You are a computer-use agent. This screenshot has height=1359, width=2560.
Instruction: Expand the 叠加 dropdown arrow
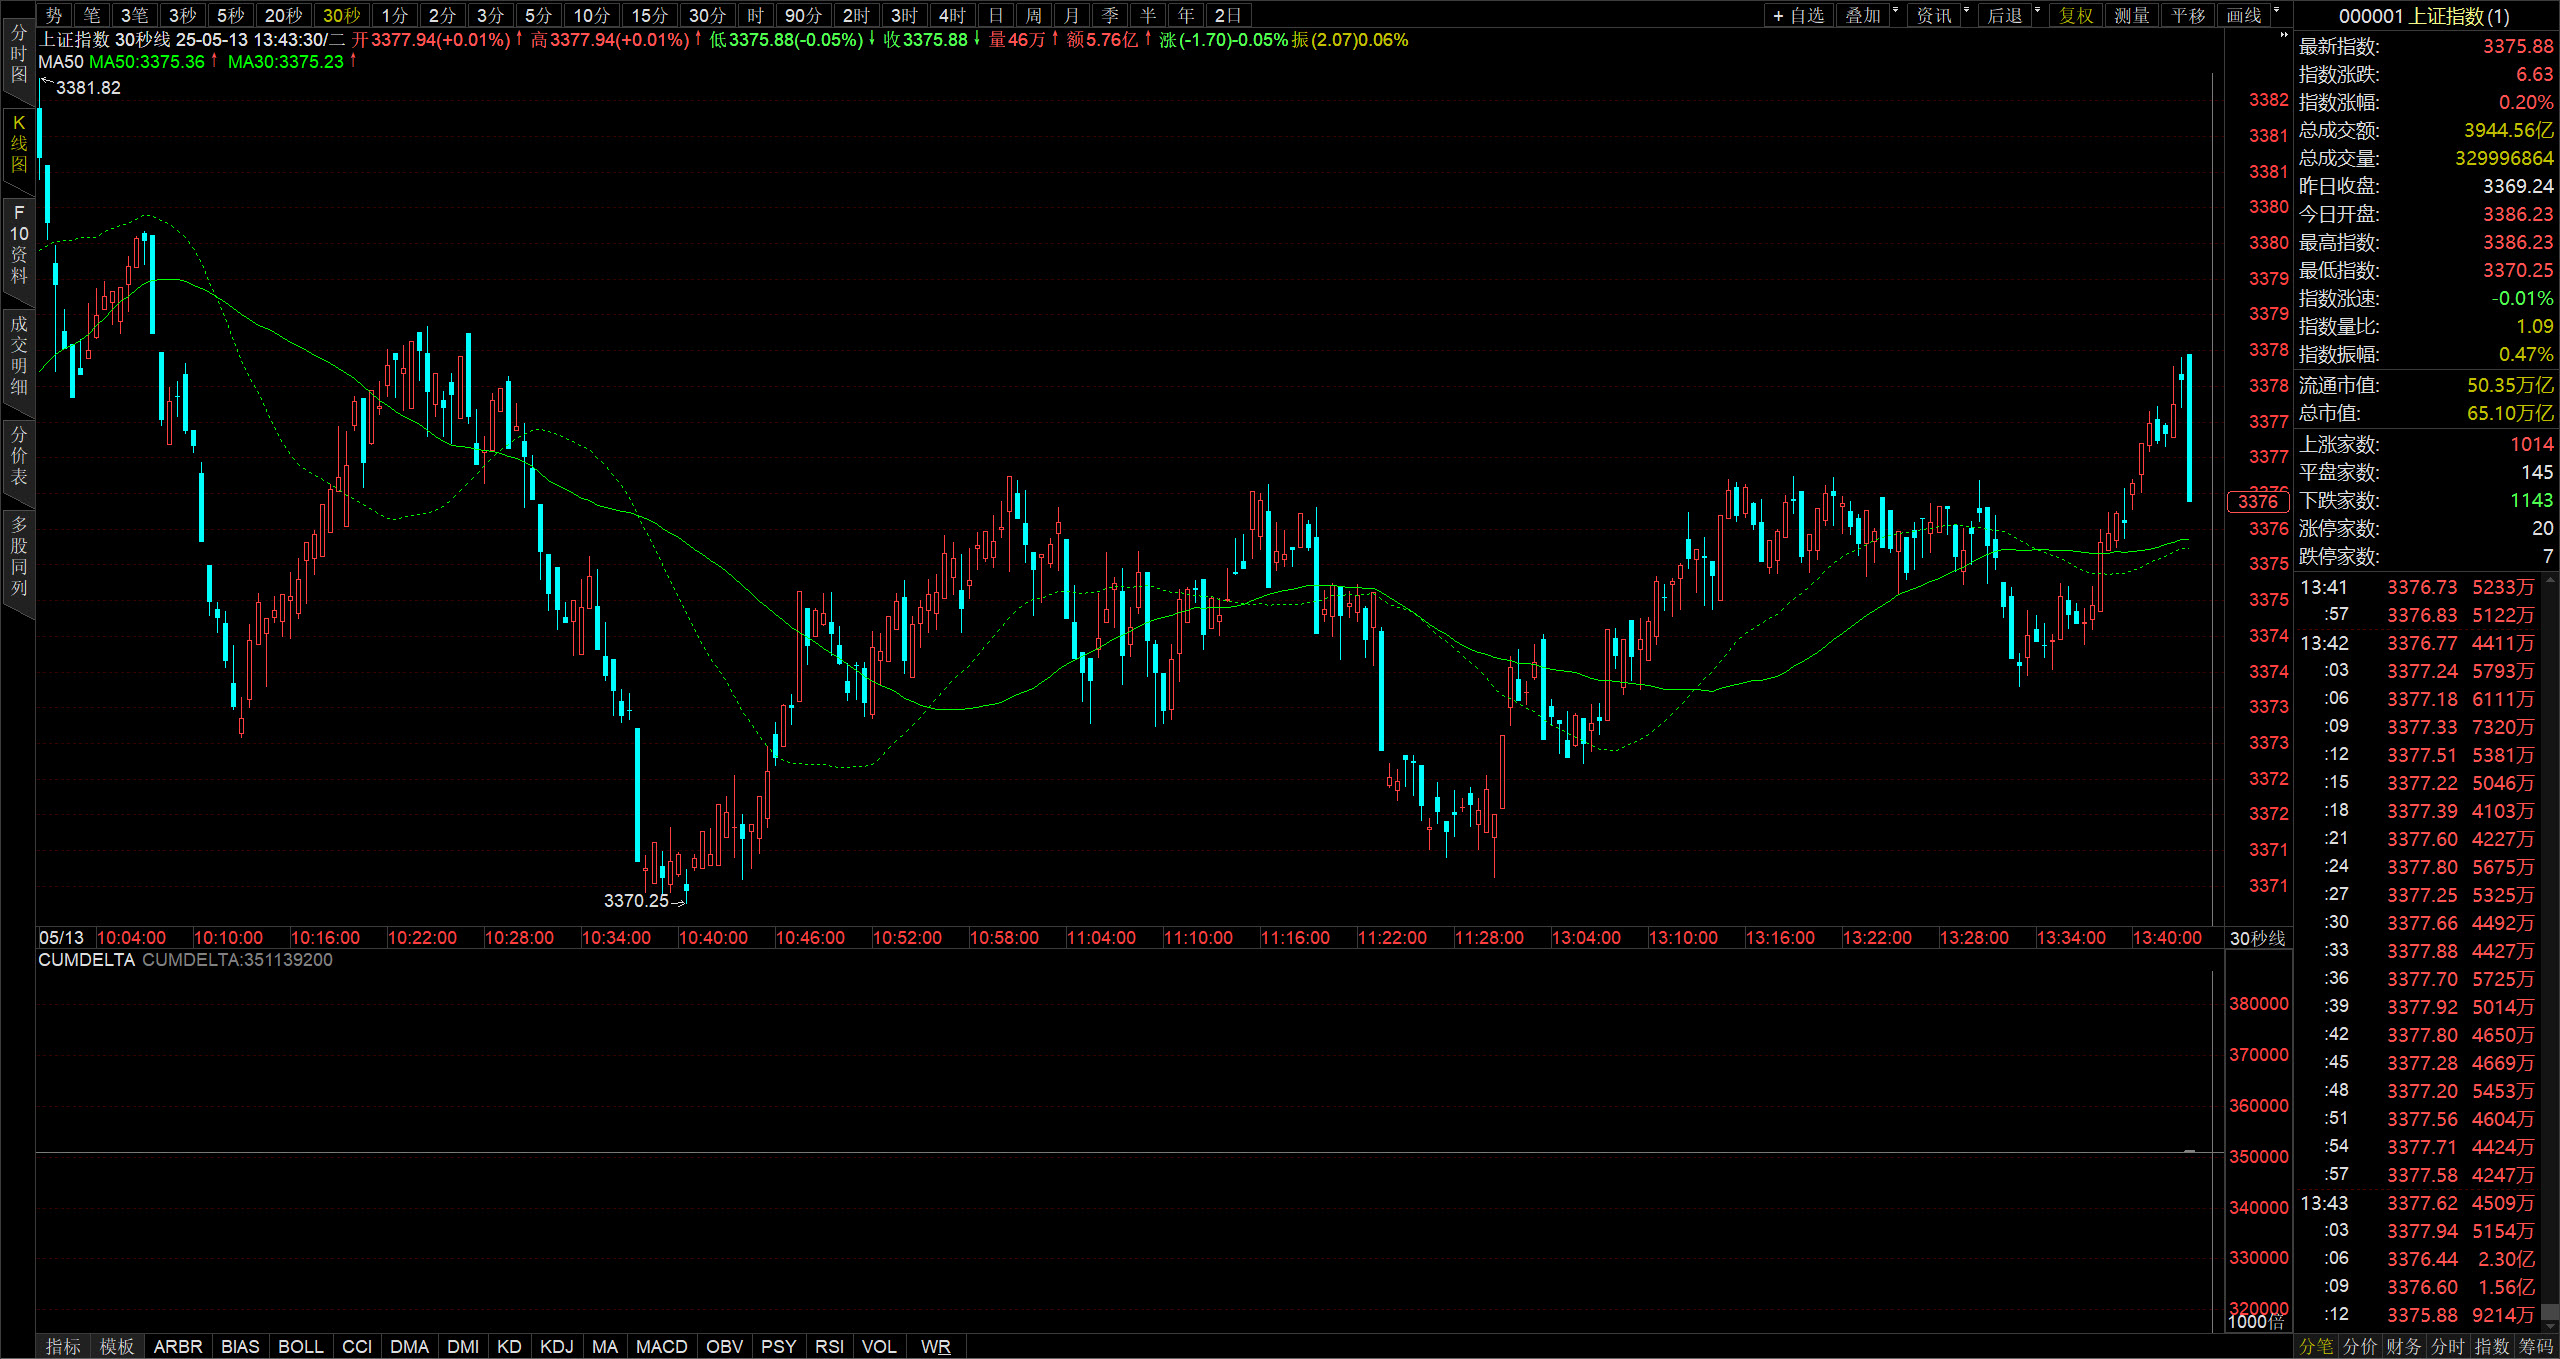[x=1896, y=11]
